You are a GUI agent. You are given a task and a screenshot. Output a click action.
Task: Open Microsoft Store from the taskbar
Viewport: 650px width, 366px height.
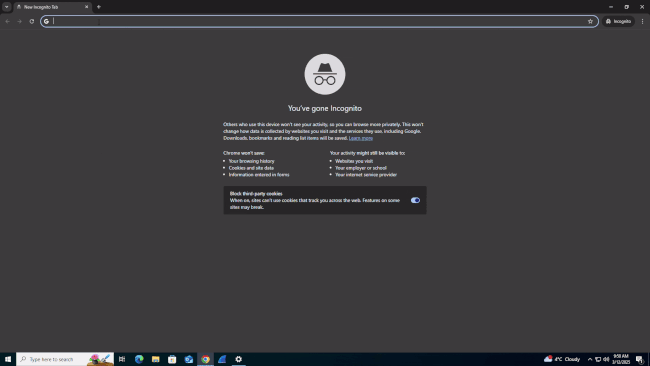(172, 359)
